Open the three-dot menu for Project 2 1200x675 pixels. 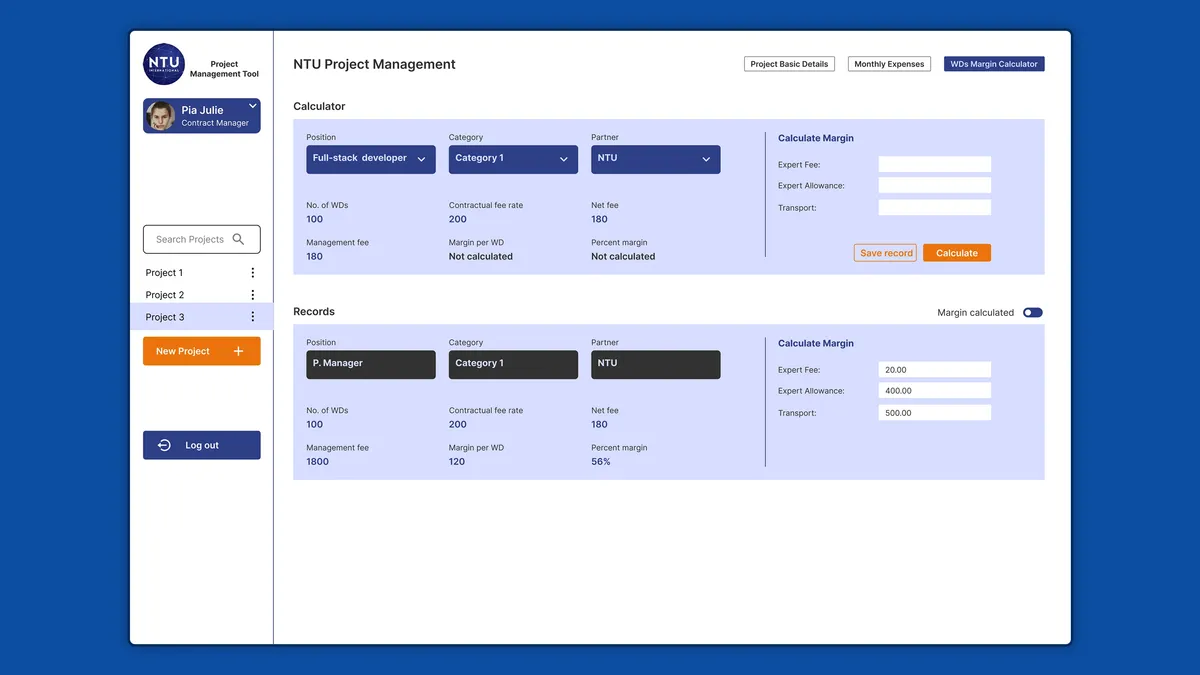pos(252,295)
